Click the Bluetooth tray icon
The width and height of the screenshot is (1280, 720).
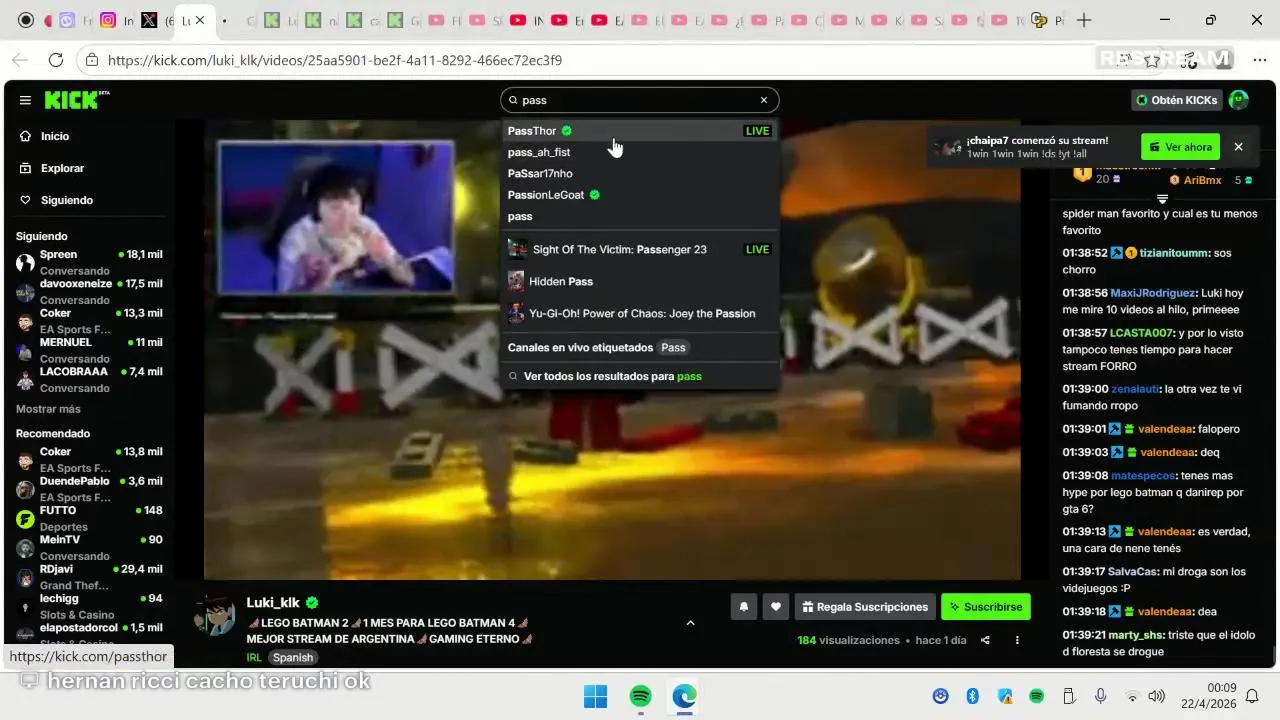pos(972,696)
